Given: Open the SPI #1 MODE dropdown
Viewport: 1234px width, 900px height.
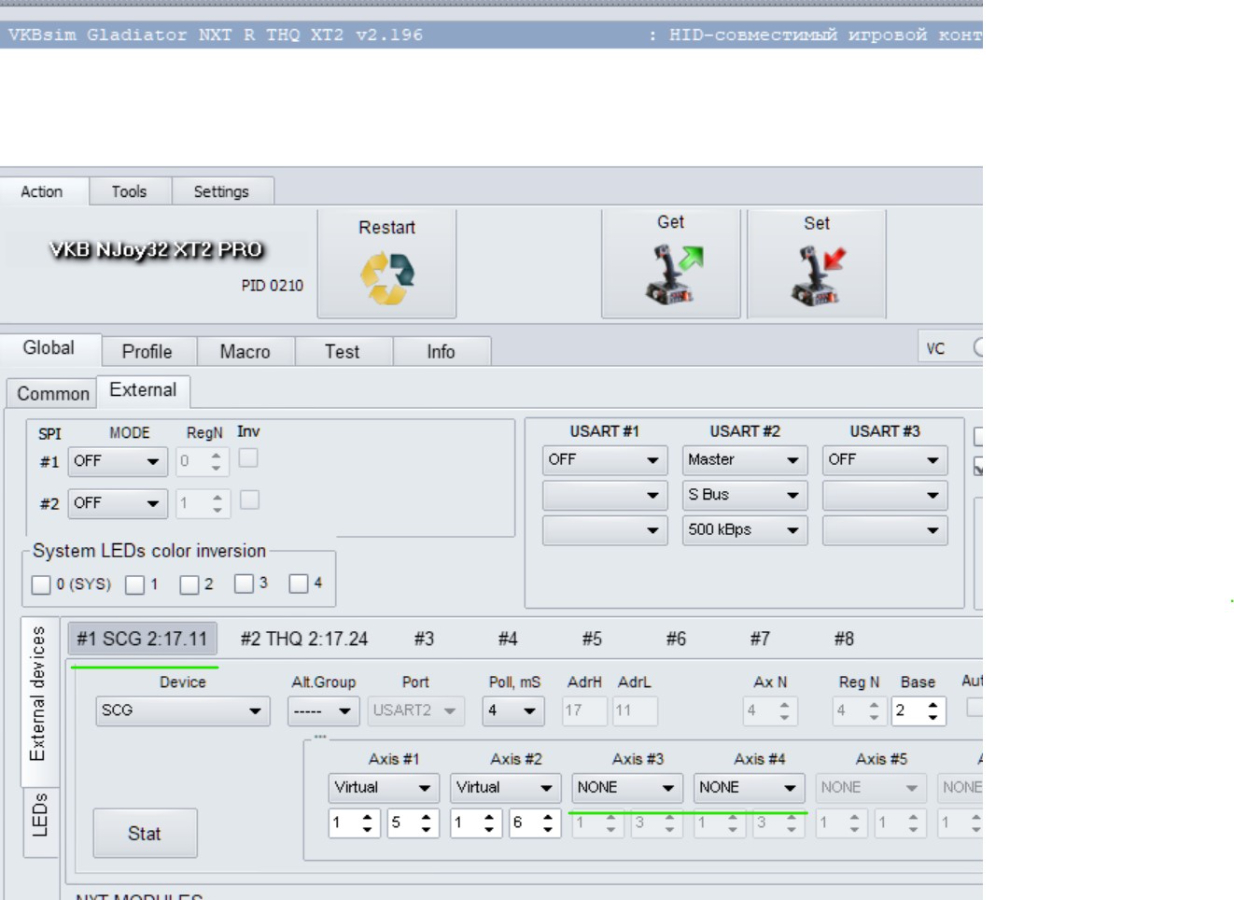Looking at the screenshot, I should [118, 462].
